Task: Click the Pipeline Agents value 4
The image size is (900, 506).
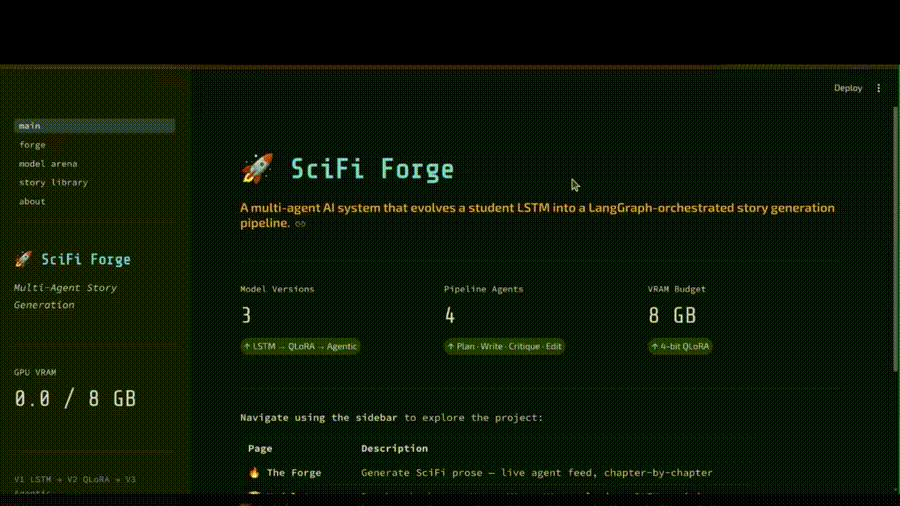Action: coord(450,315)
